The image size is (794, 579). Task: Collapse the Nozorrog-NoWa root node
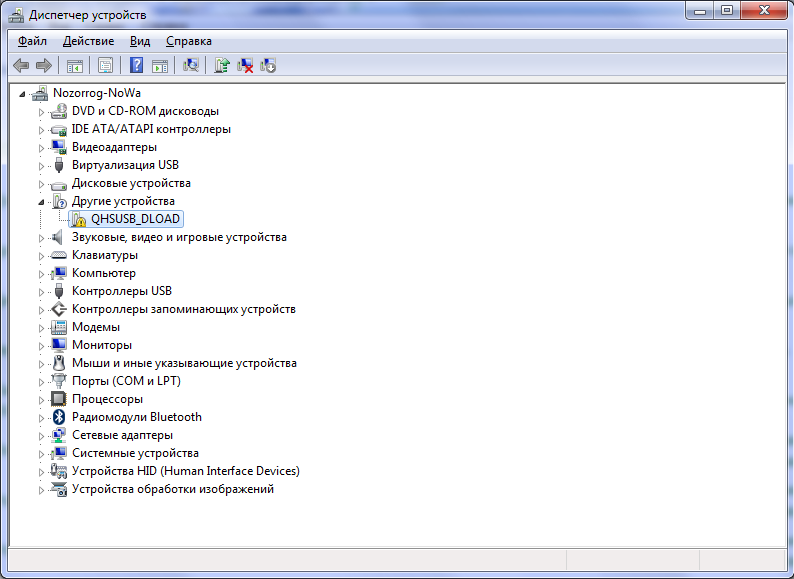pyautogui.click(x=24, y=93)
